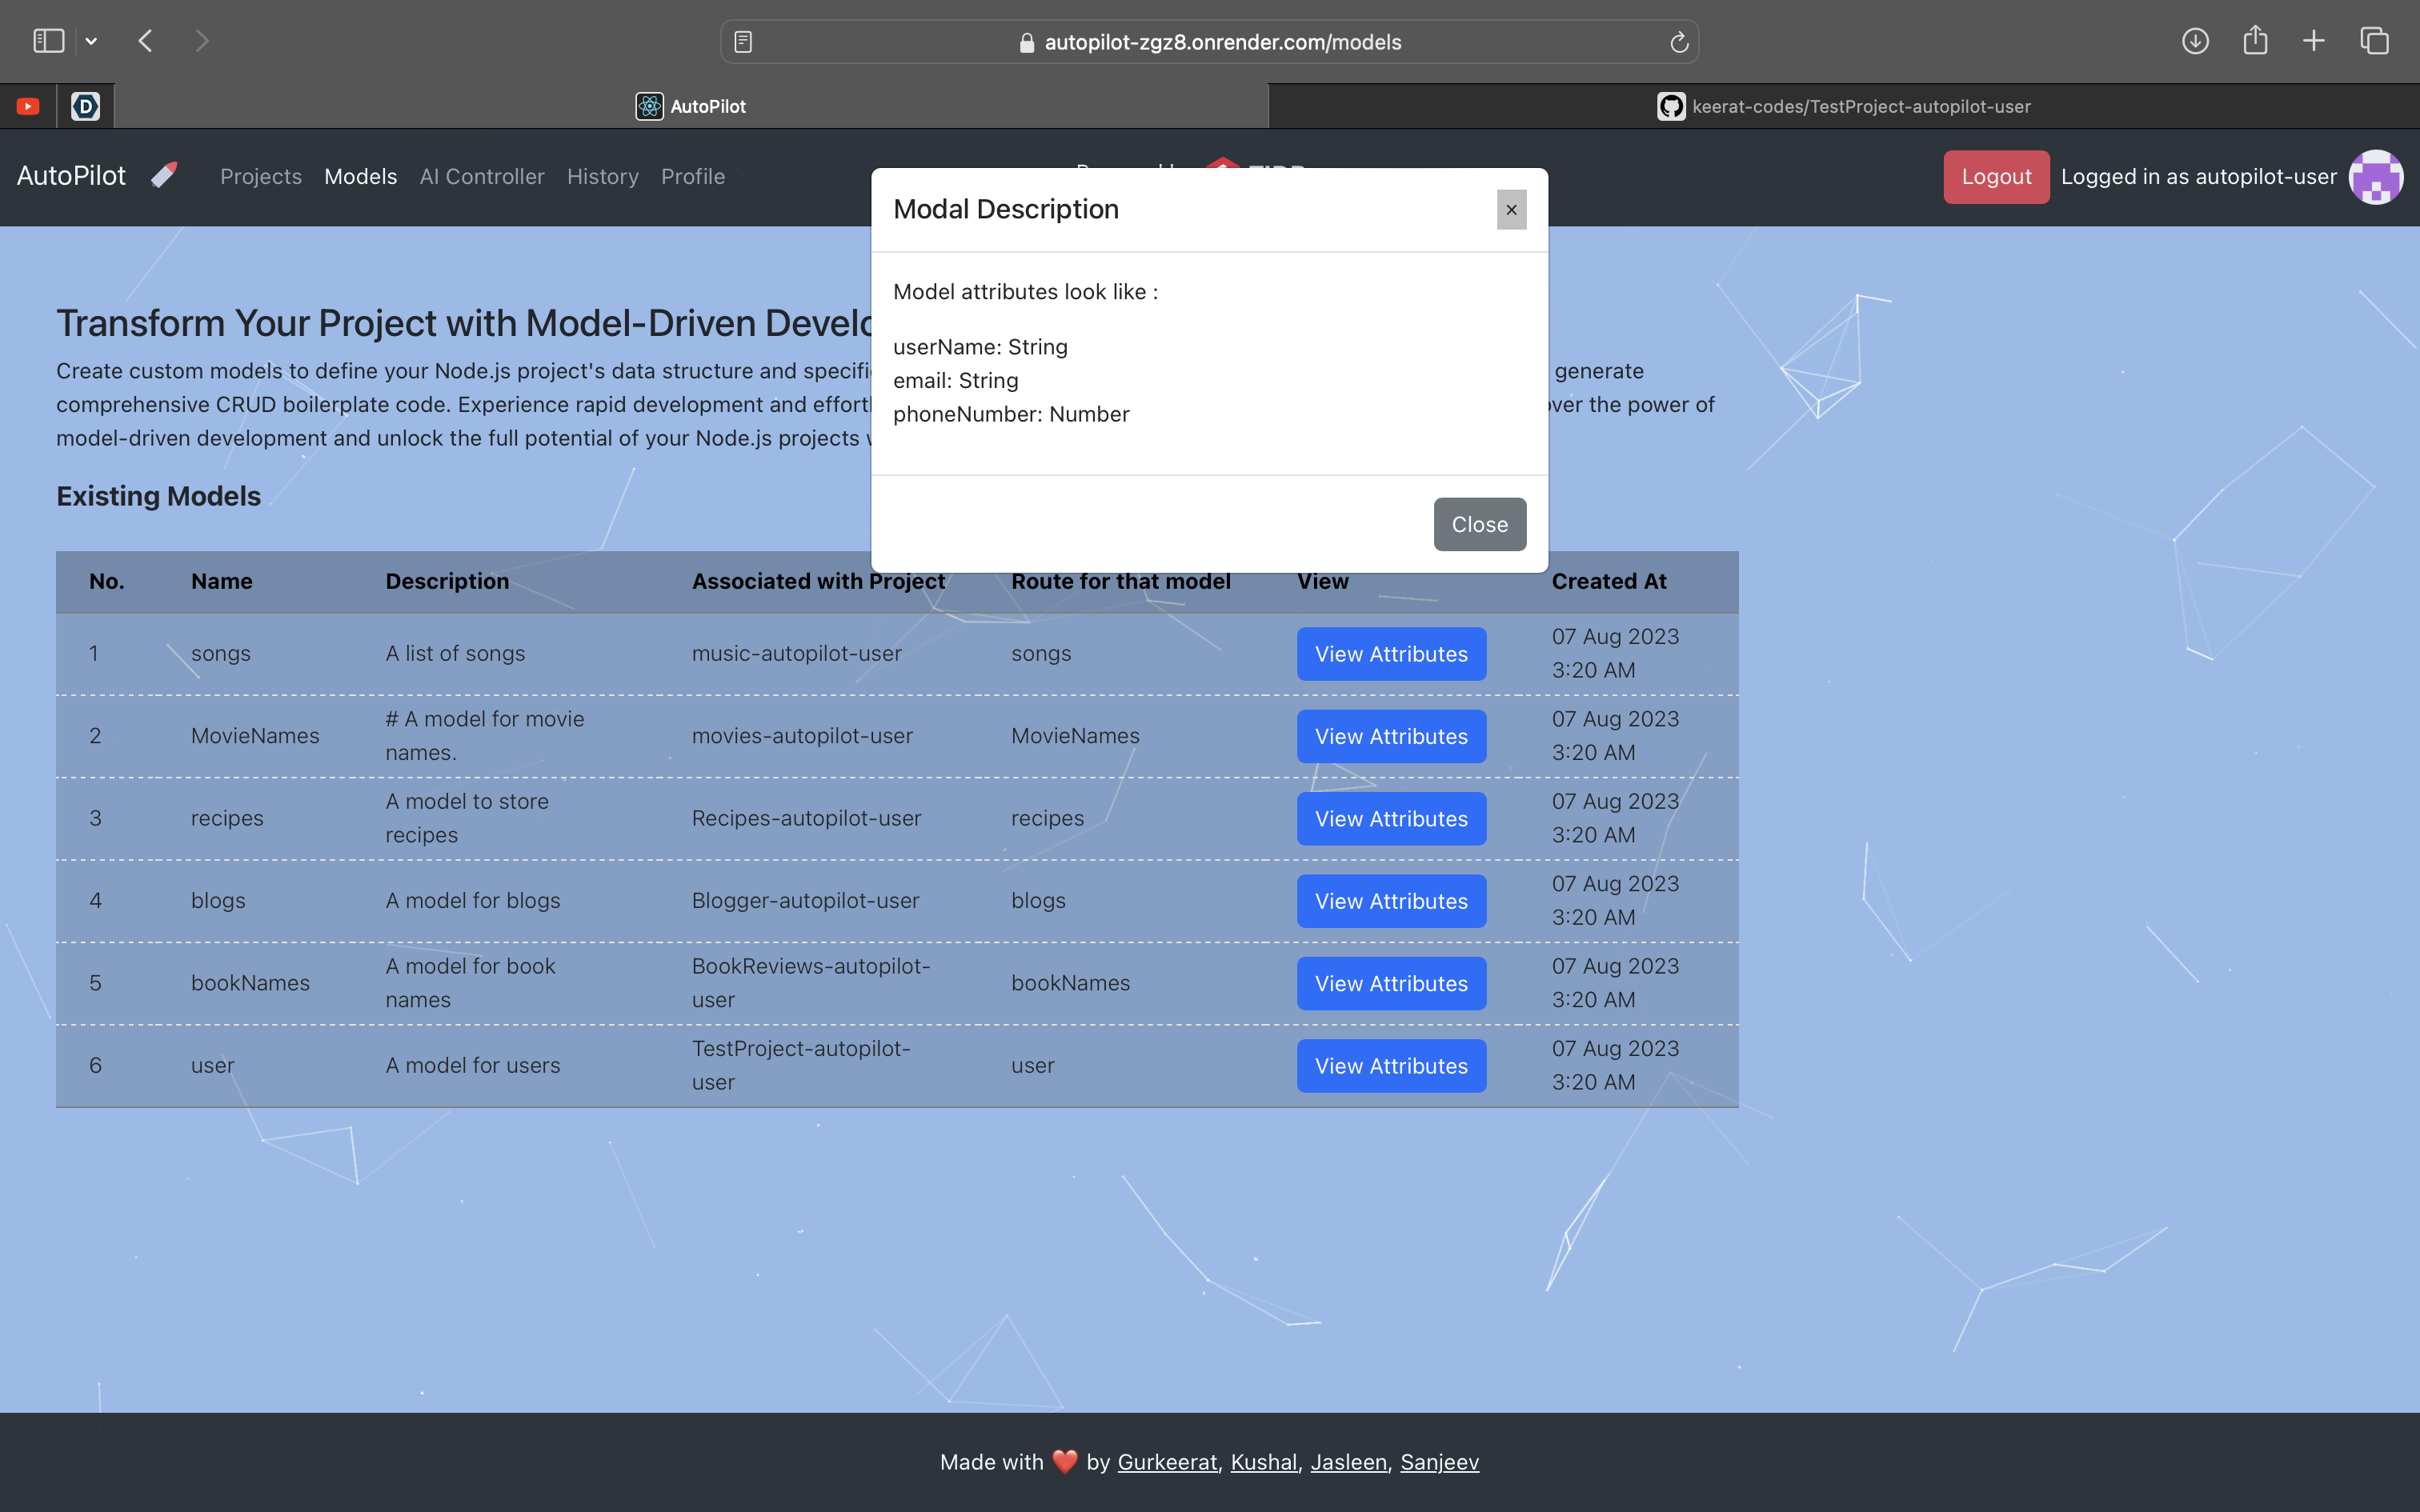Open the pinned YouTube tab
2420x1512 pixels.
coord(28,106)
